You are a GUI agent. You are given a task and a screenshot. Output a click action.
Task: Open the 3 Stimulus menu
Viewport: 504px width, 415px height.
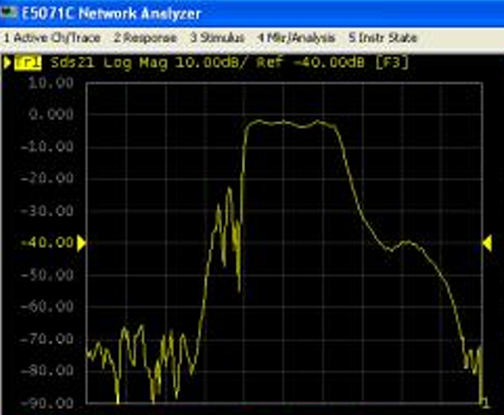point(217,38)
